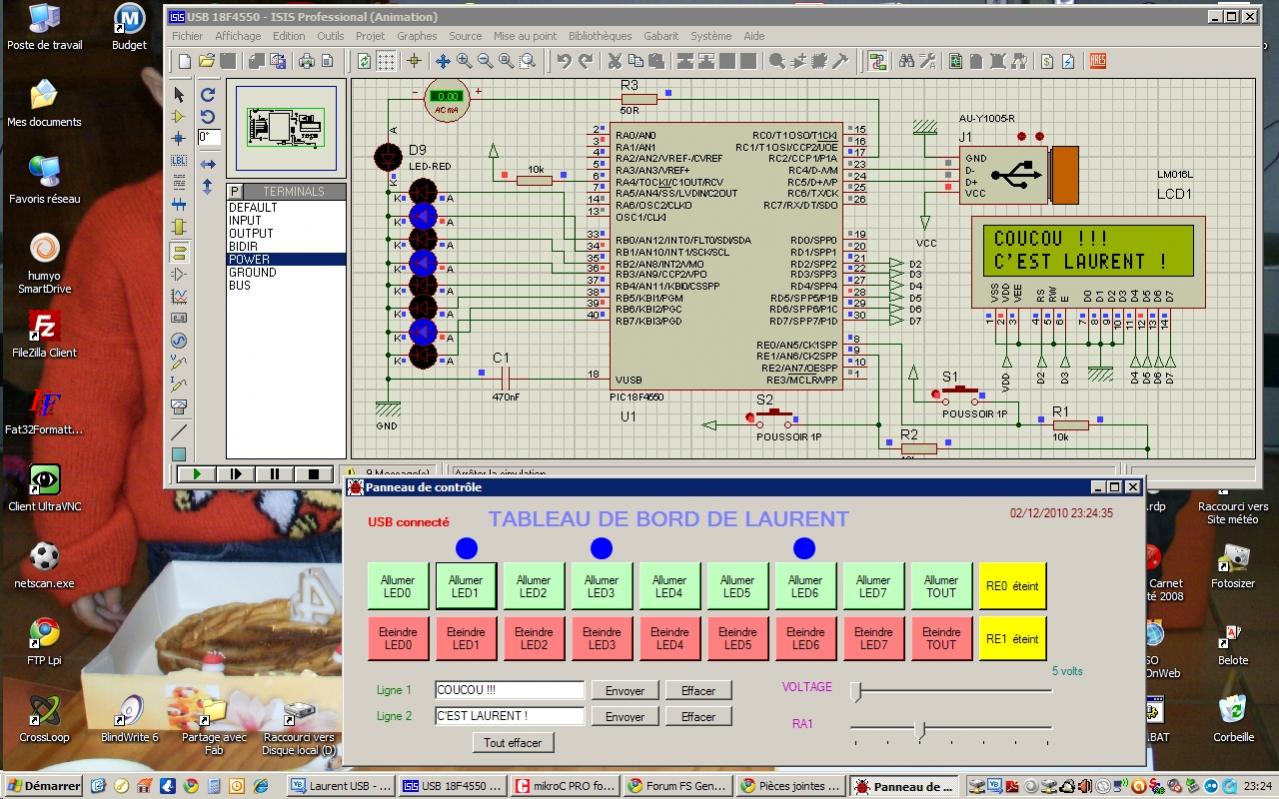Open the Bibliothèques menu

(x=600, y=36)
